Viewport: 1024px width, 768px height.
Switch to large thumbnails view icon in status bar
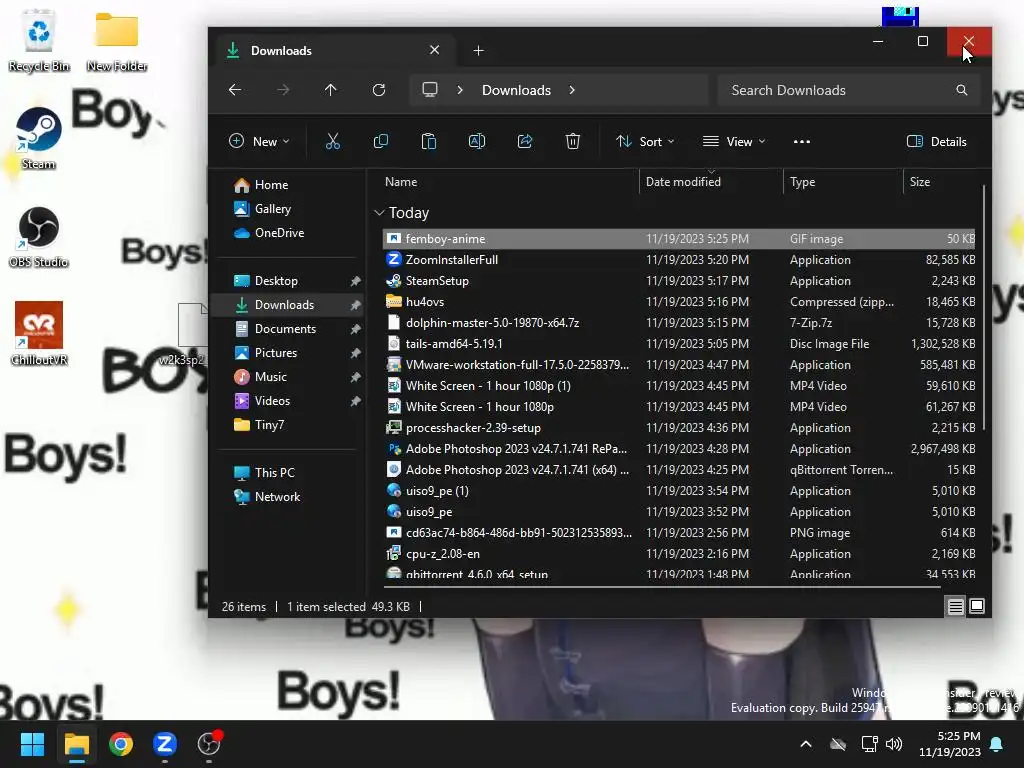[x=977, y=607]
